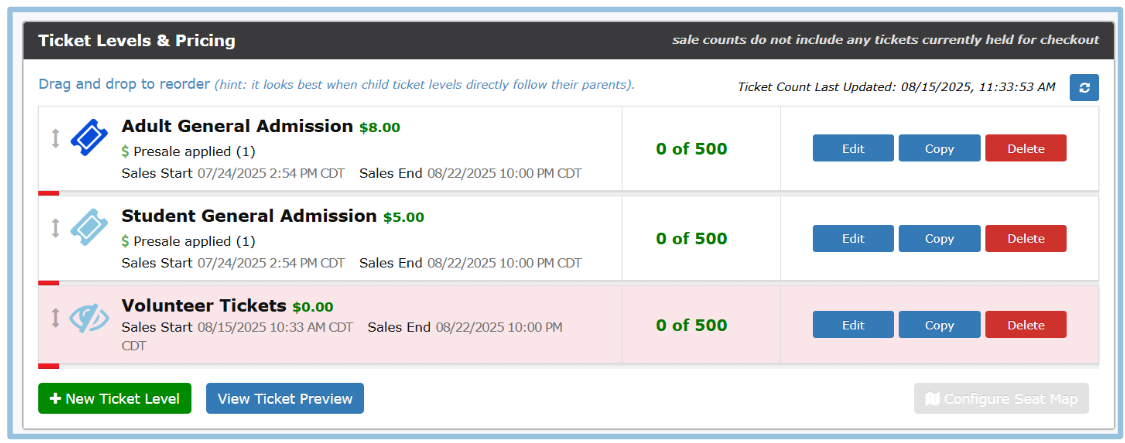The height and width of the screenshot is (443, 1125).
Task: Open the View Ticket Preview button
Action: pyautogui.click(x=285, y=398)
